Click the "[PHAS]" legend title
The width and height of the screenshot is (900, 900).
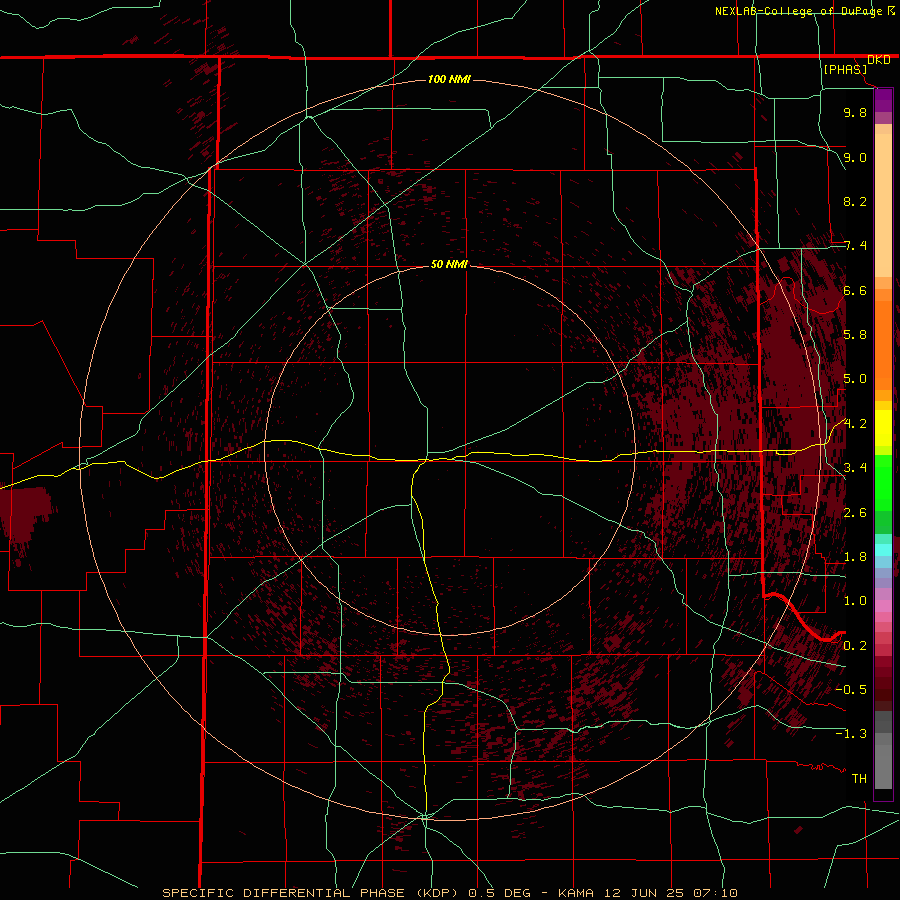pyautogui.click(x=845, y=69)
